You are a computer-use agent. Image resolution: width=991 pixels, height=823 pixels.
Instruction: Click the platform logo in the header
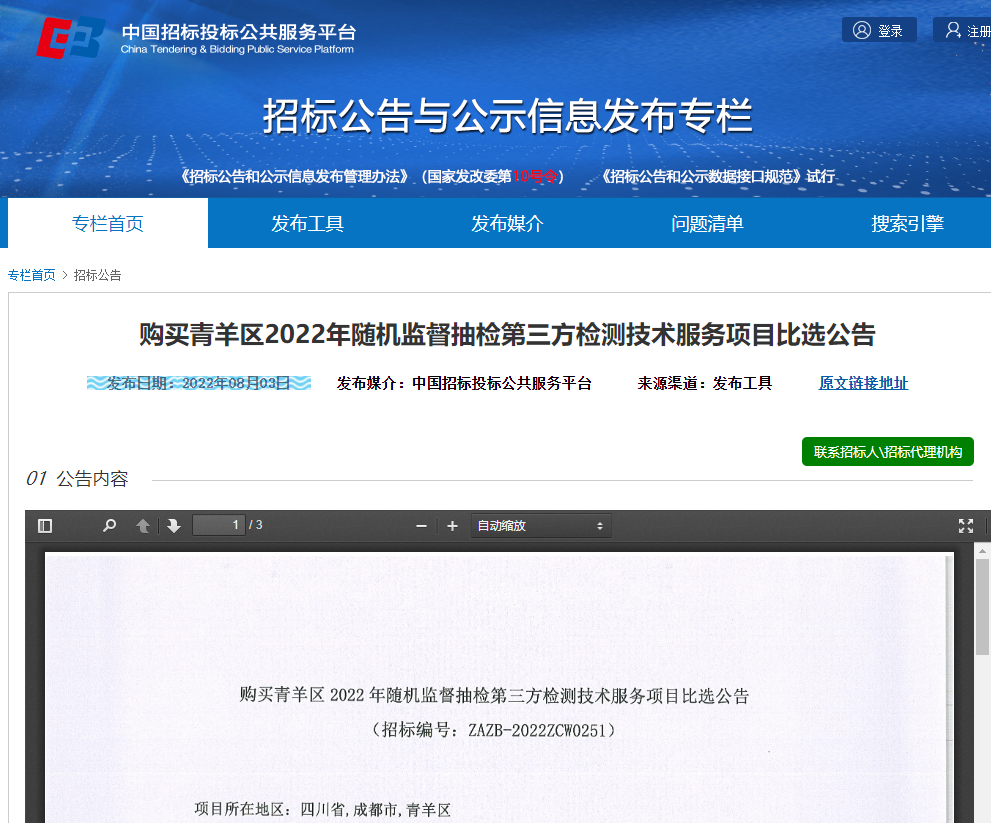click(197, 38)
